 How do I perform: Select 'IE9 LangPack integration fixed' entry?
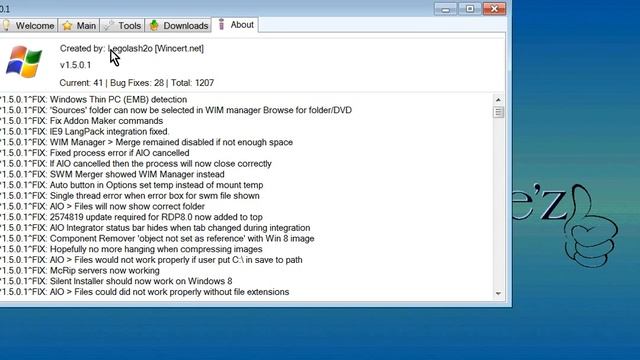[x=84, y=131]
